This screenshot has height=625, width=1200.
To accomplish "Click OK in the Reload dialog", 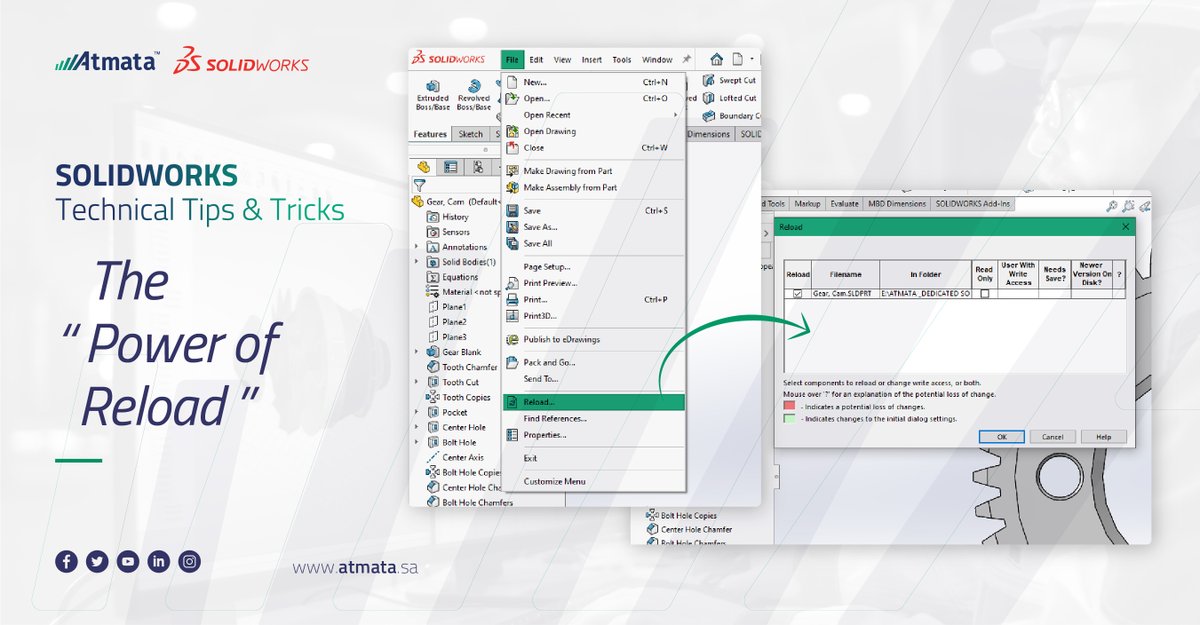I will click(x=1001, y=437).
